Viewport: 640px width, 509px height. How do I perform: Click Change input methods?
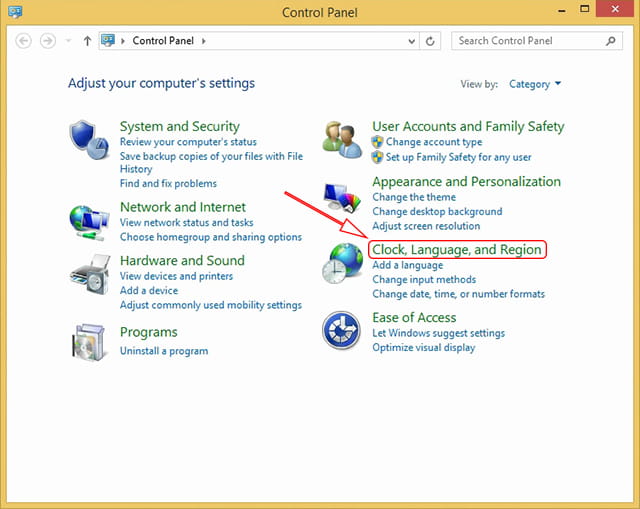point(424,280)
